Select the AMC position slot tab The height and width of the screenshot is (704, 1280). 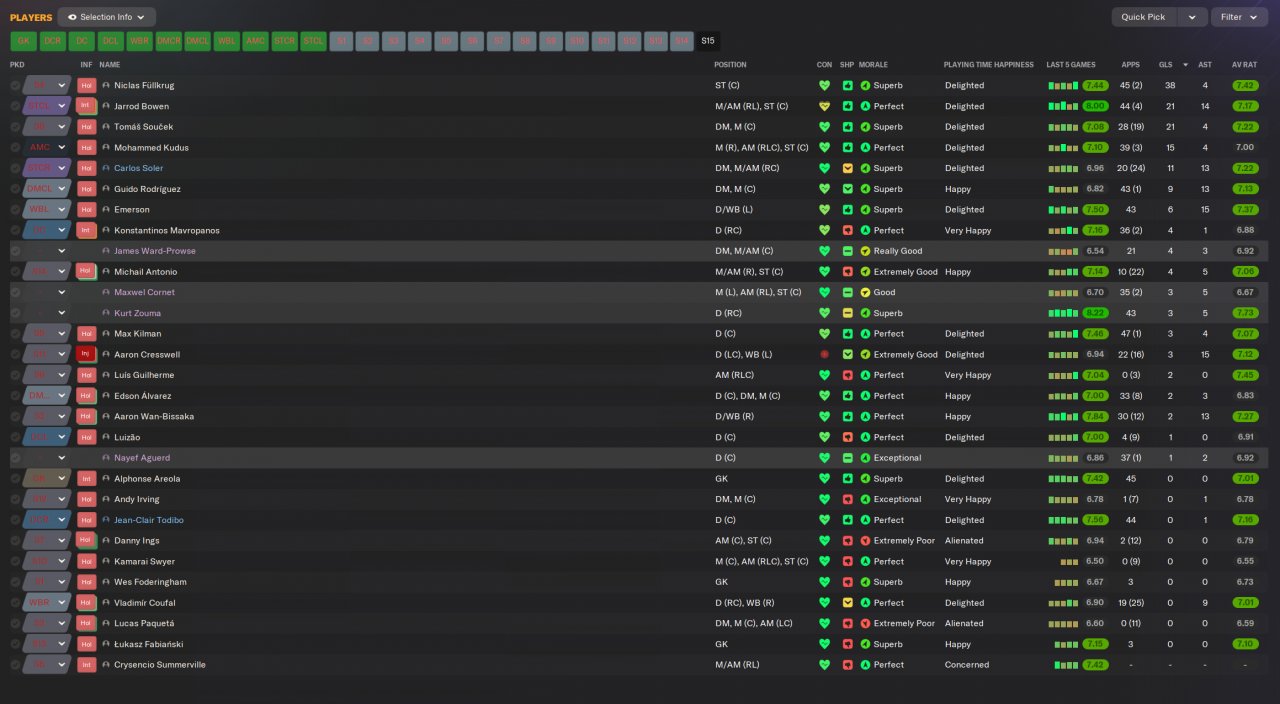tap(256, 41)
